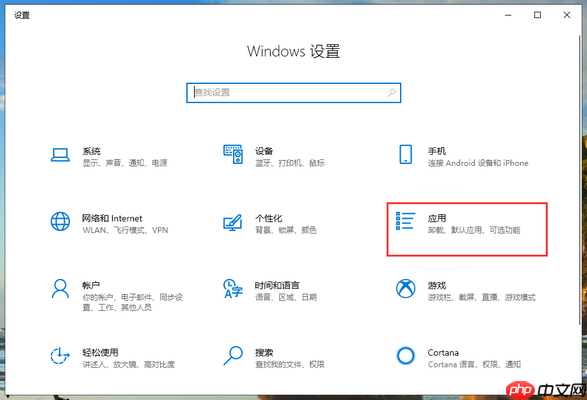
Task: Click the 帐户 heading
Action: click(x=91, y=285)
